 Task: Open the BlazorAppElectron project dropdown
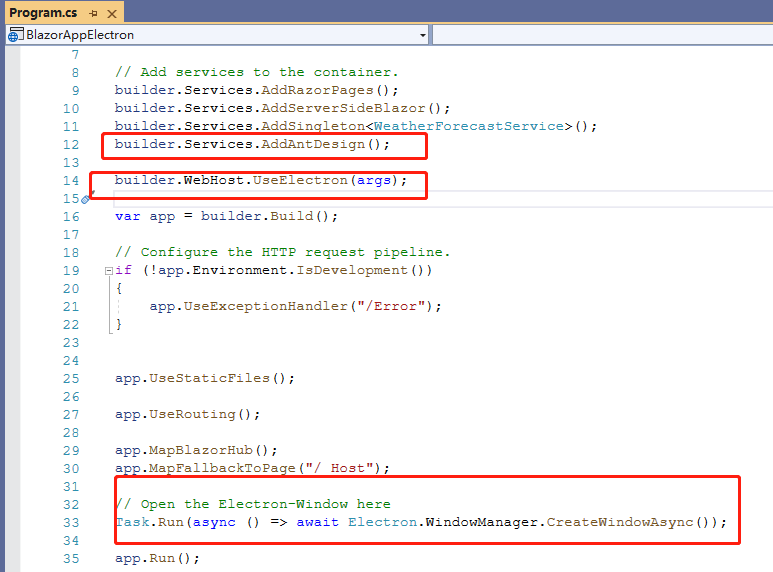(x=422, y=35)
